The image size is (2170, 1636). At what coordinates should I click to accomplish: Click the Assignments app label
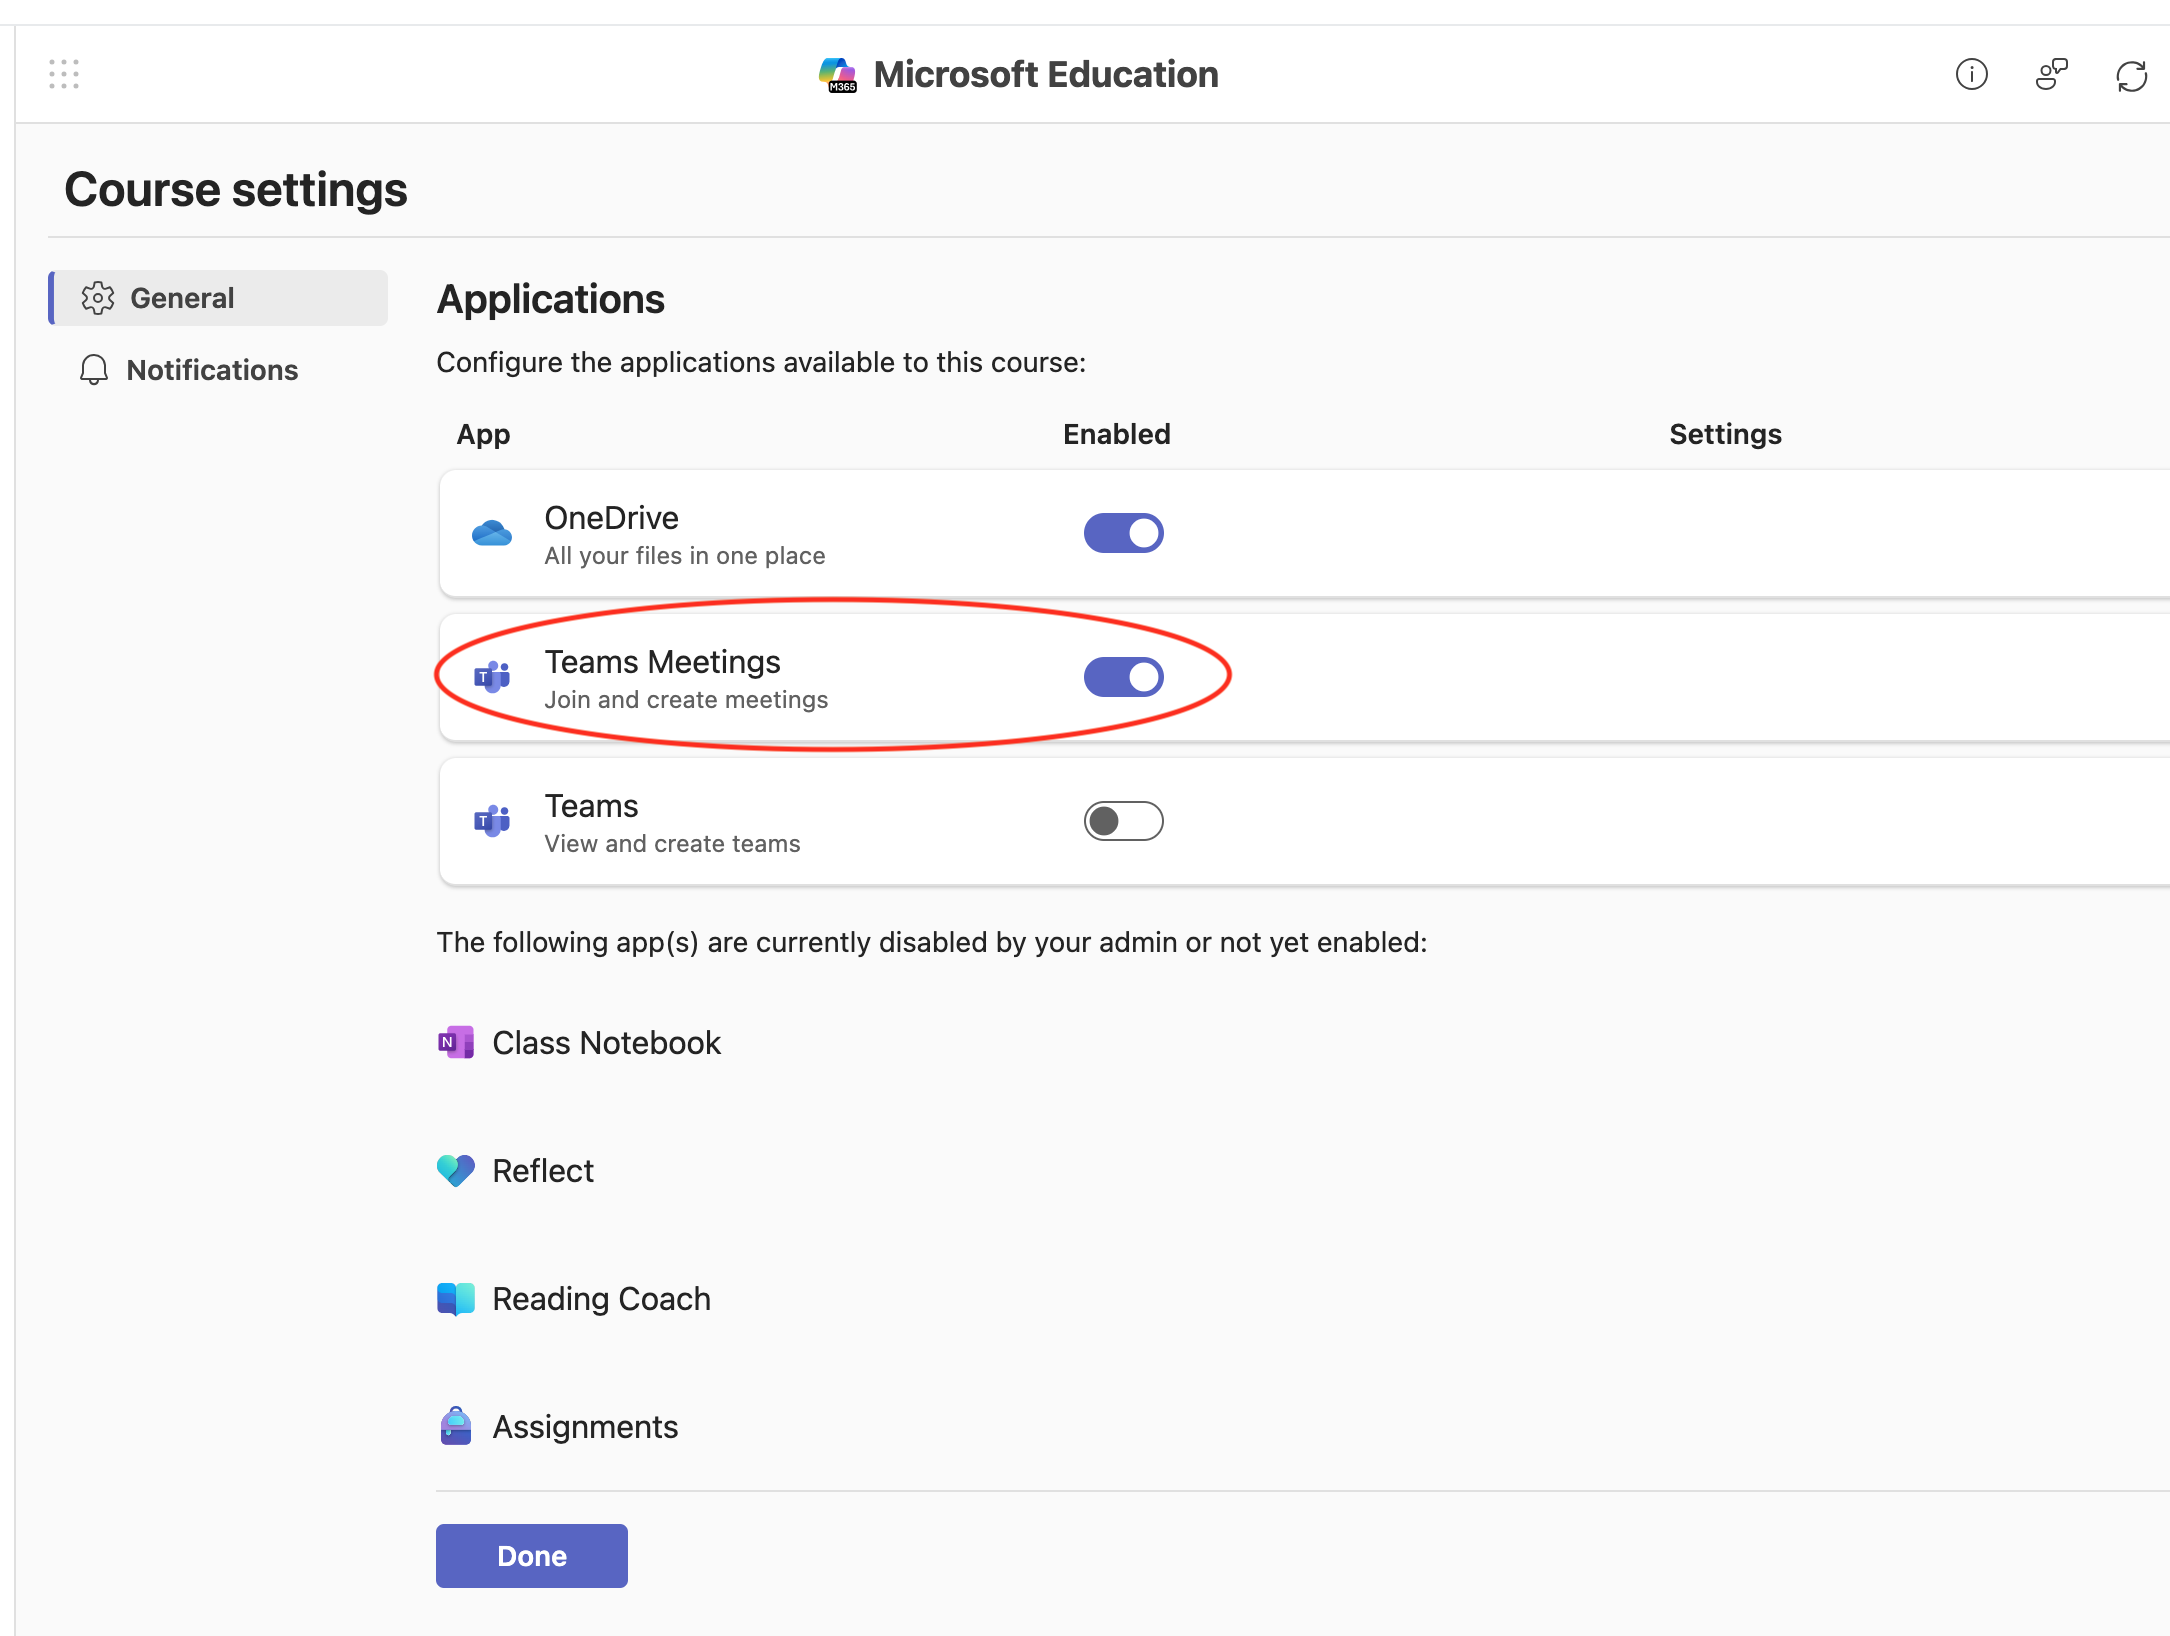pyautogui.click(x=585, y=1427)
